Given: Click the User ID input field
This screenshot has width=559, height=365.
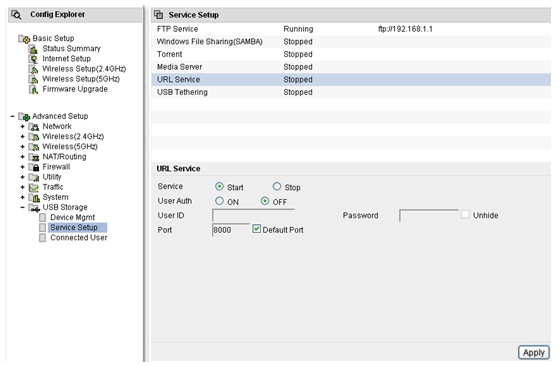Looking at the screenshot, I should 253,215.
